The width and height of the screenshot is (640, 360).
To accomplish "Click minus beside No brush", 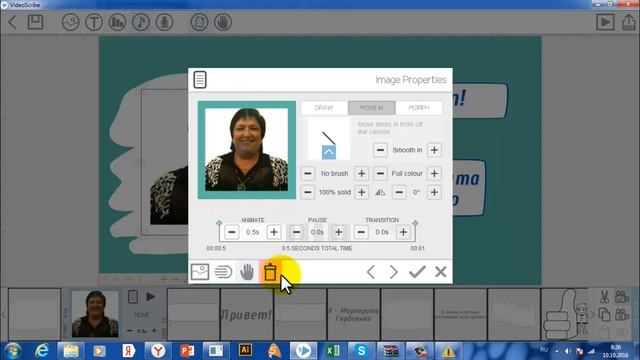I will [x=308, y=173].
